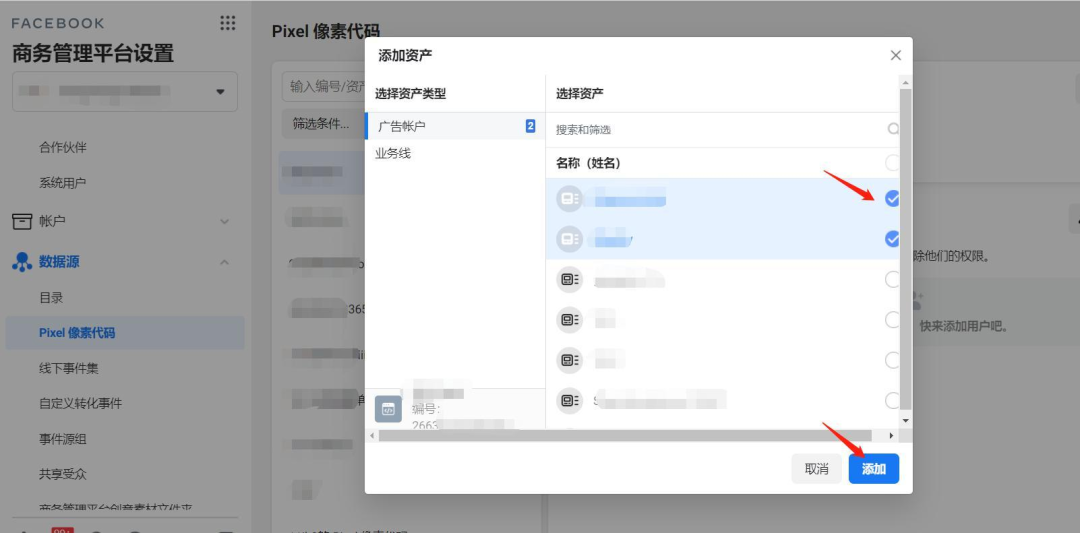Screen dimensions: 1080x533
Task: Click the 名称（姓名） column header
Action: [589, 164]
